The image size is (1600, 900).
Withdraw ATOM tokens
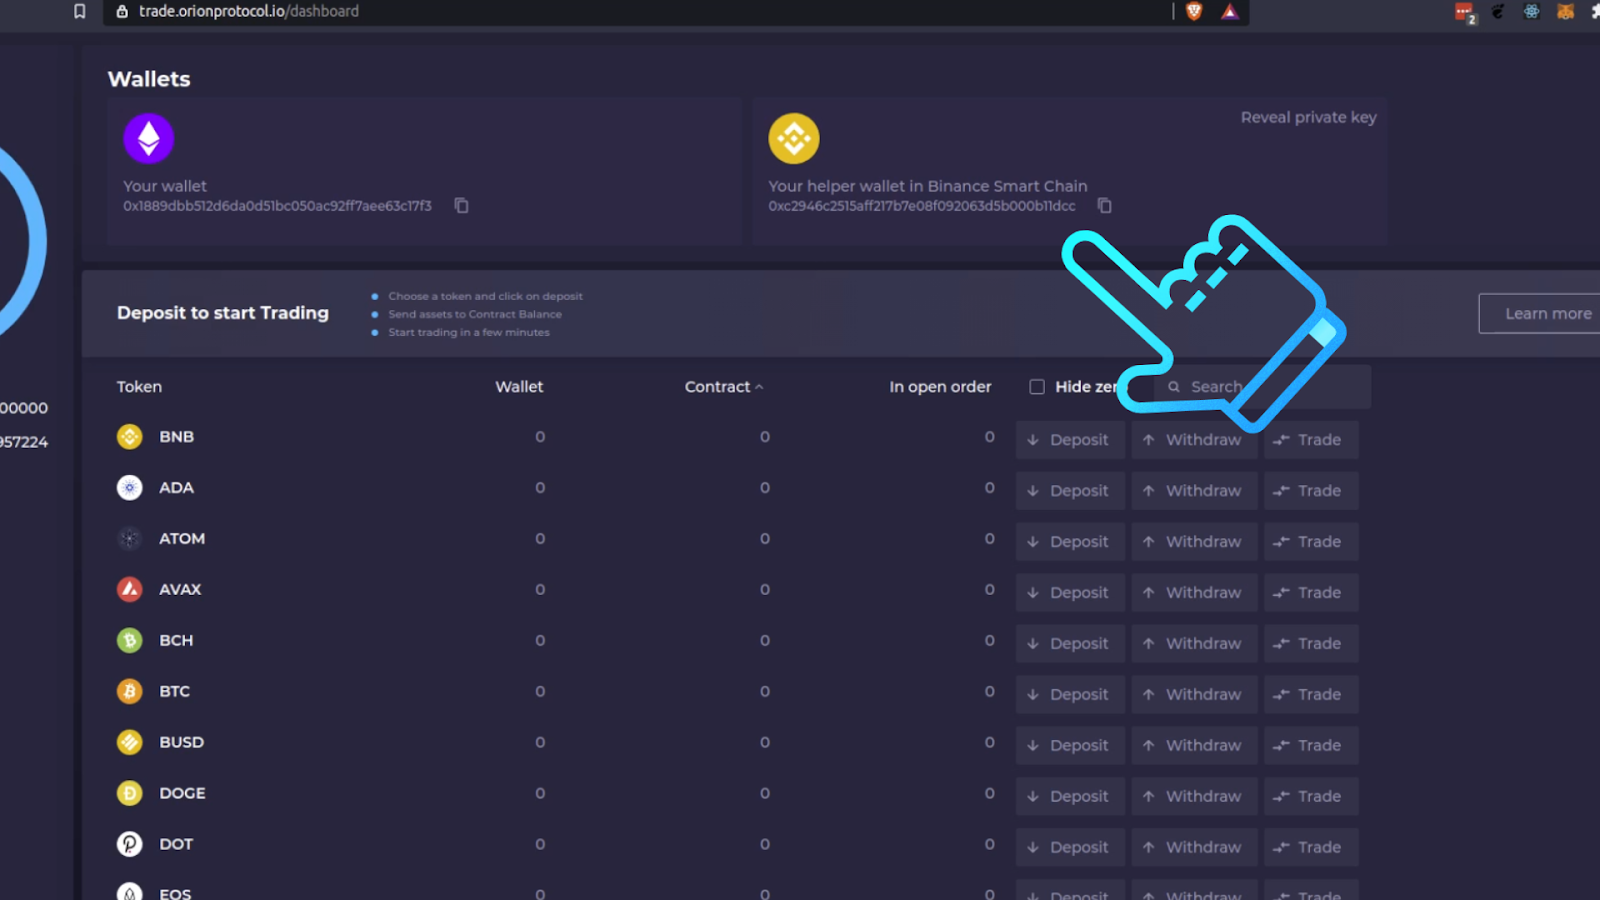[x=1194, y=542]
